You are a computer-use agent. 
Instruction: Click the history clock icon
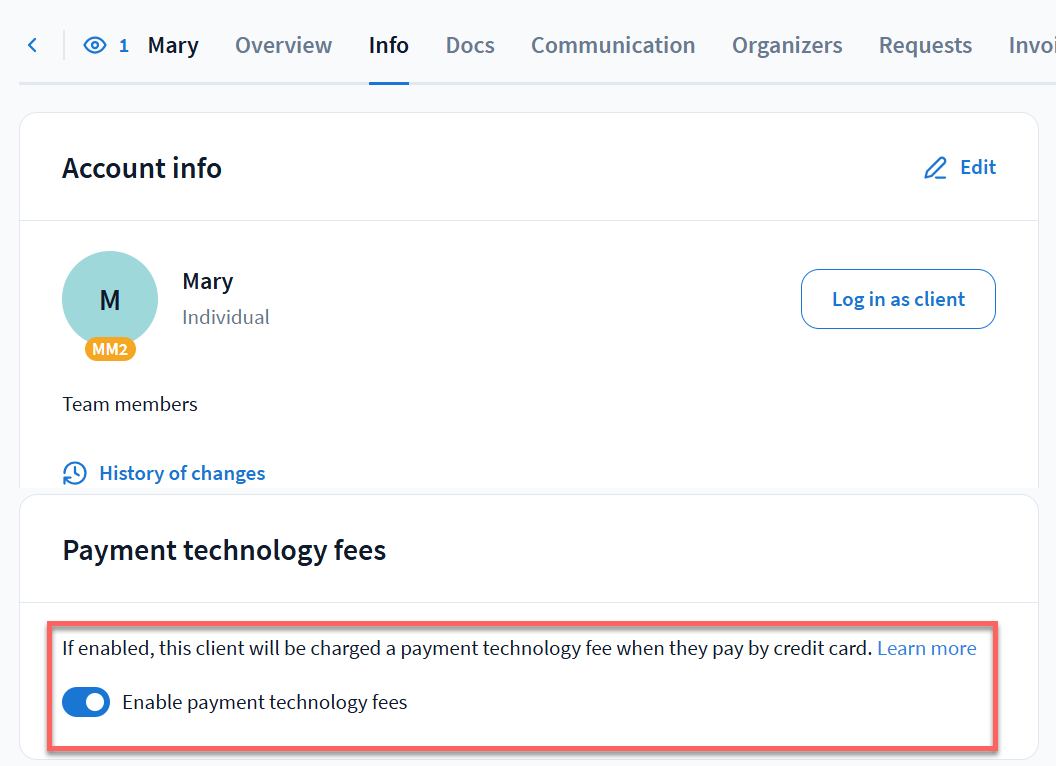point(75,473)
